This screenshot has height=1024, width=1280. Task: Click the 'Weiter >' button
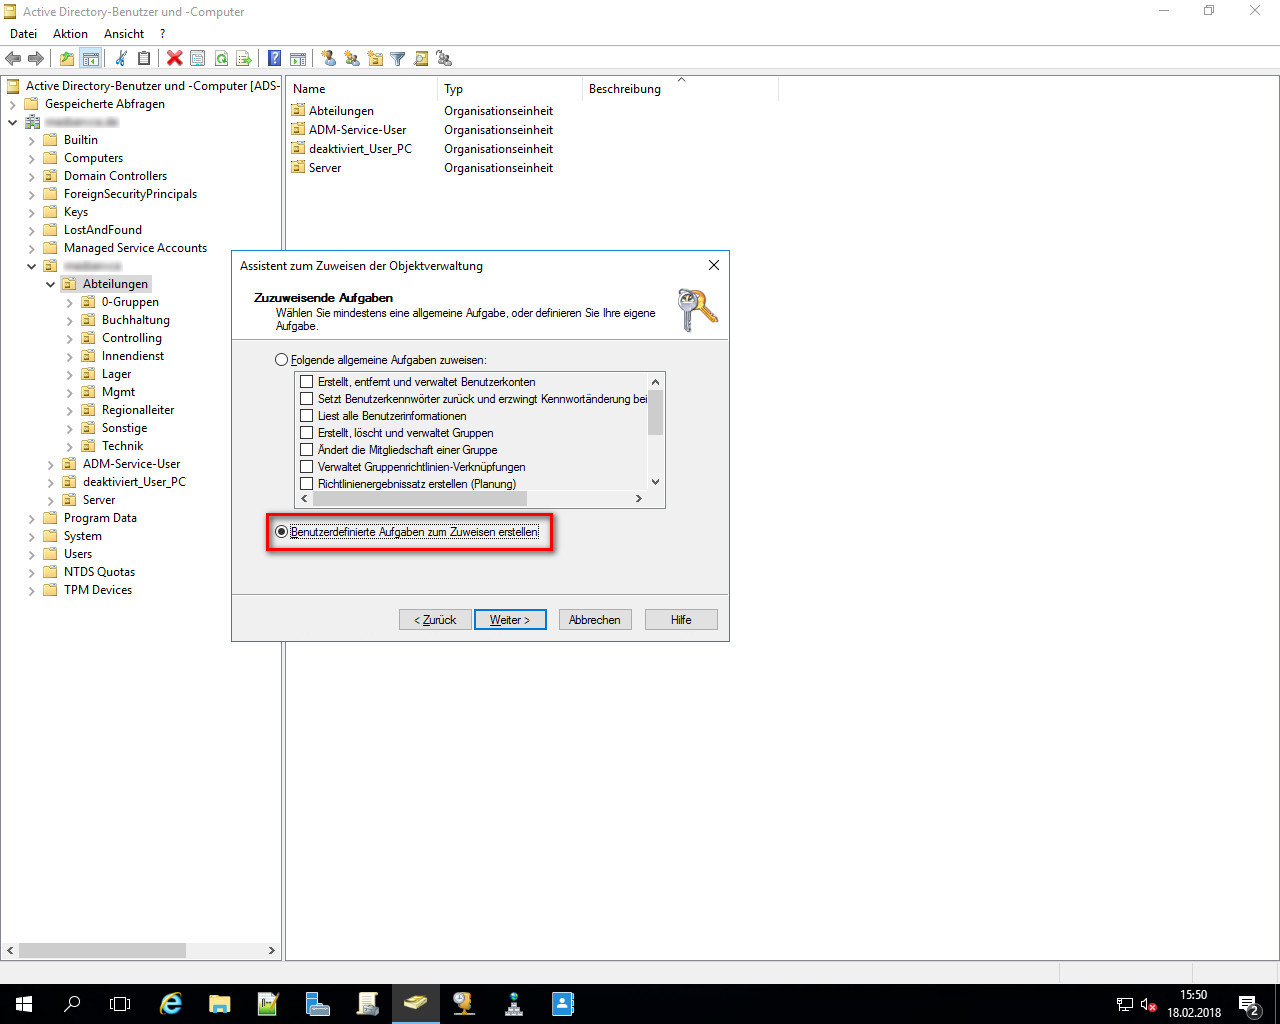(x=510, y=620)
